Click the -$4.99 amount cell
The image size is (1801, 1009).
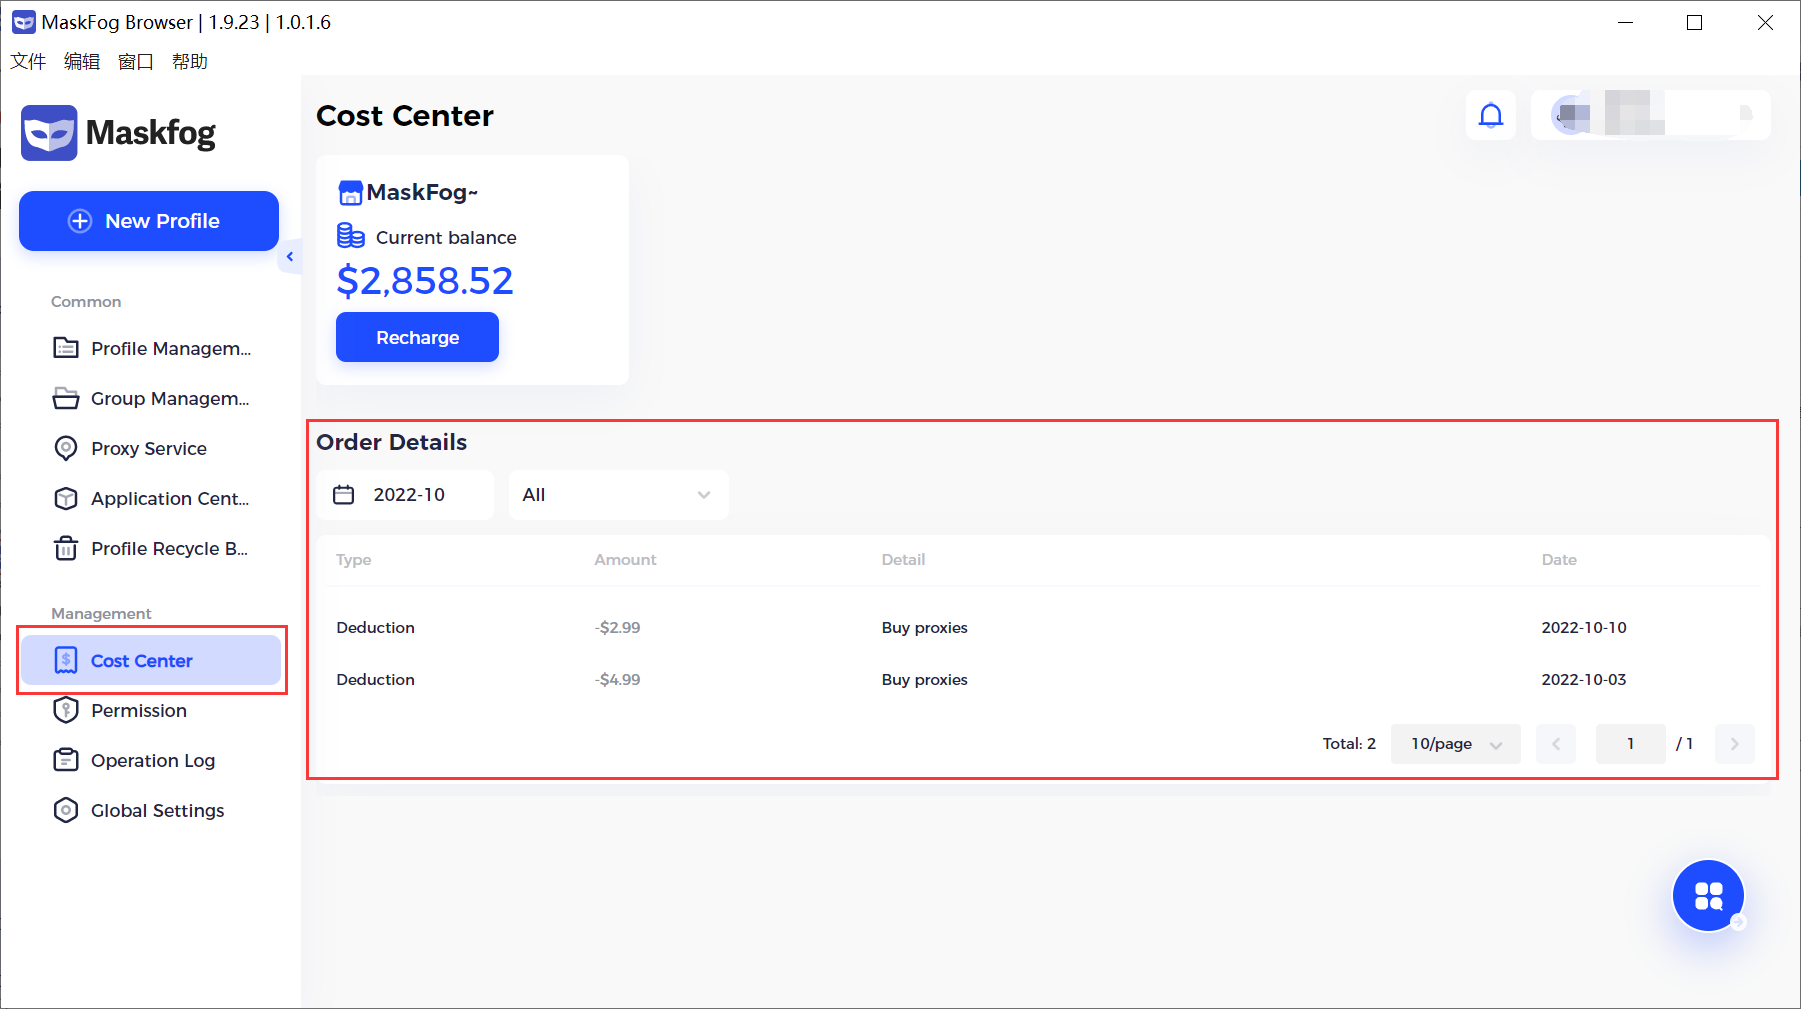[x=618, y=679]
